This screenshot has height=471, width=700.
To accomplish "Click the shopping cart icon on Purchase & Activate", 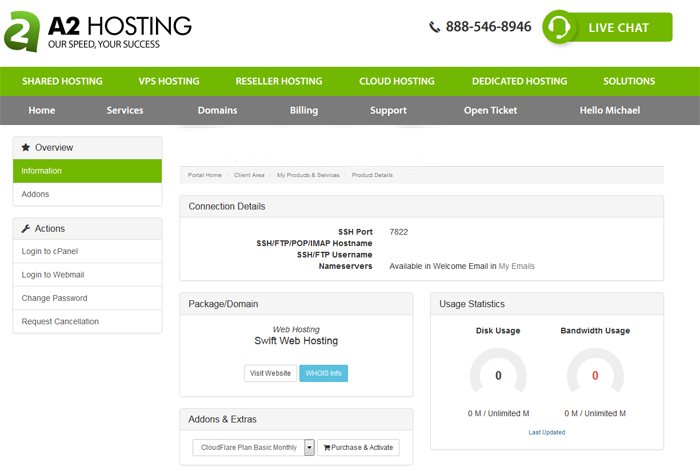I will pos(327,447).
